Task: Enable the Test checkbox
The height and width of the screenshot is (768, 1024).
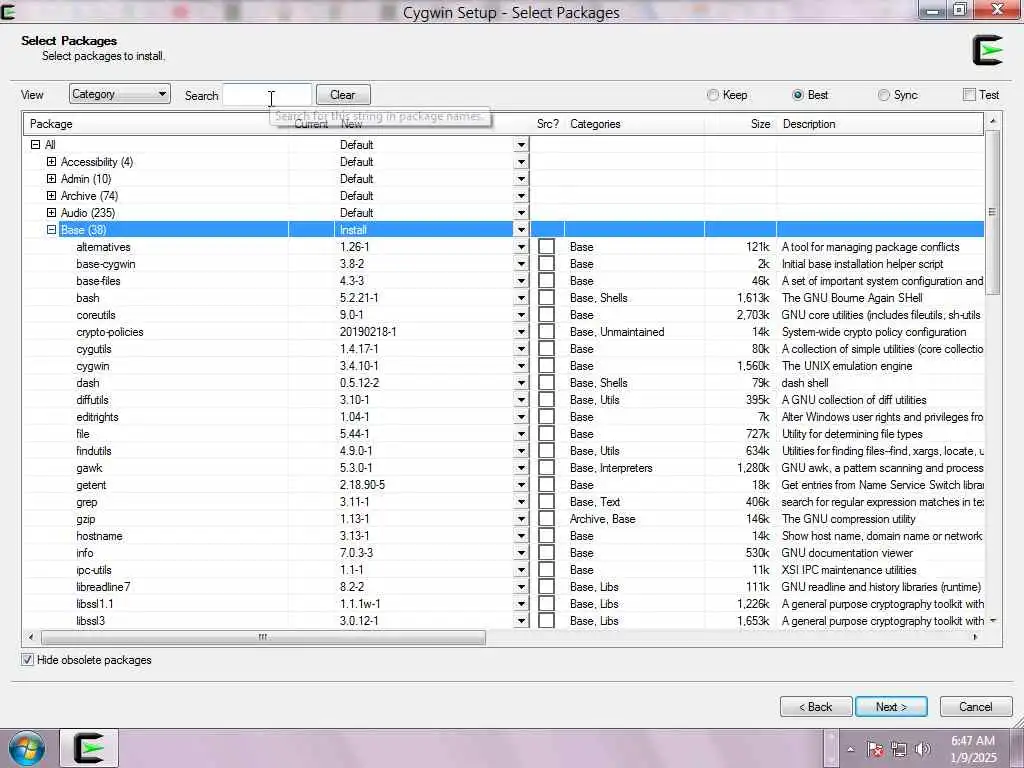Action: click(969, 95)
